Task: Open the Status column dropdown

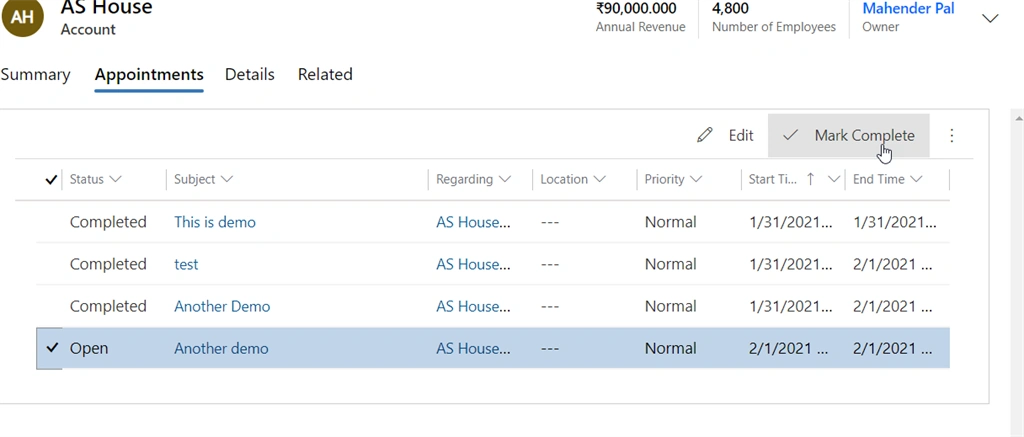Action: click(116, 179)
